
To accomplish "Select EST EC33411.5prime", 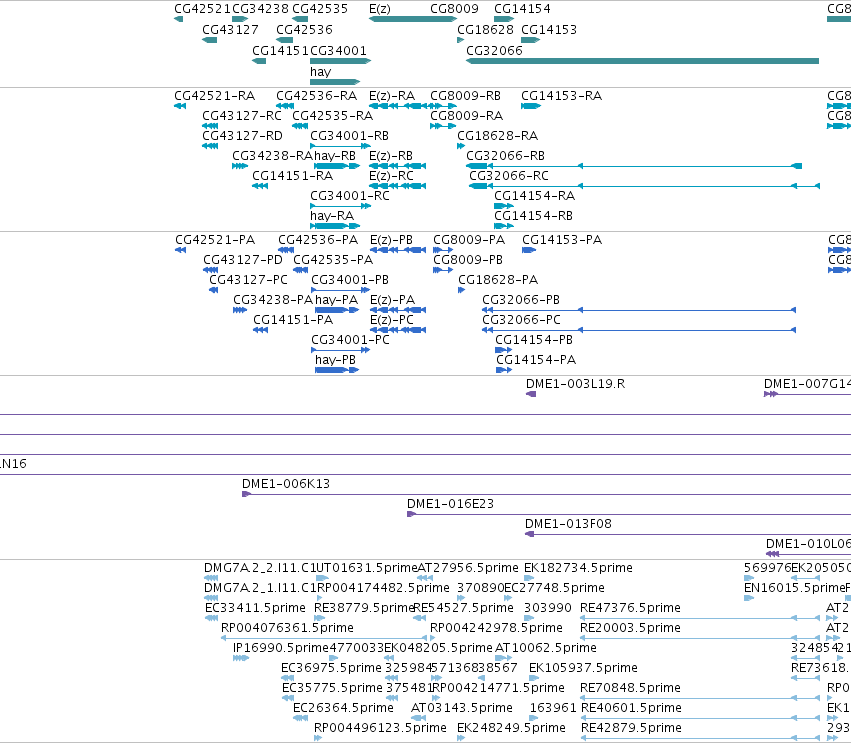I will pyautogui.click(x=255, y=608).
